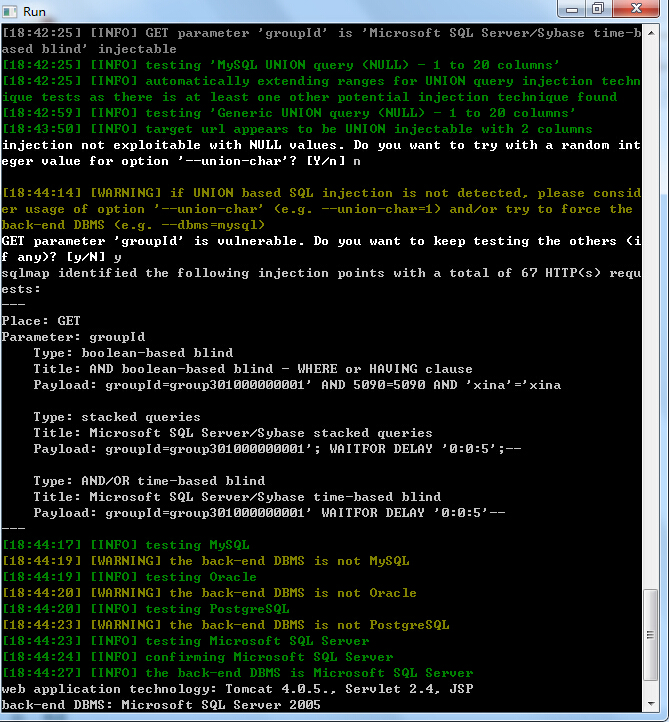Click 'sqlmap identified the following injection points' line
Image resolution: width=669 pixels, height=722 pixels.
321,281
